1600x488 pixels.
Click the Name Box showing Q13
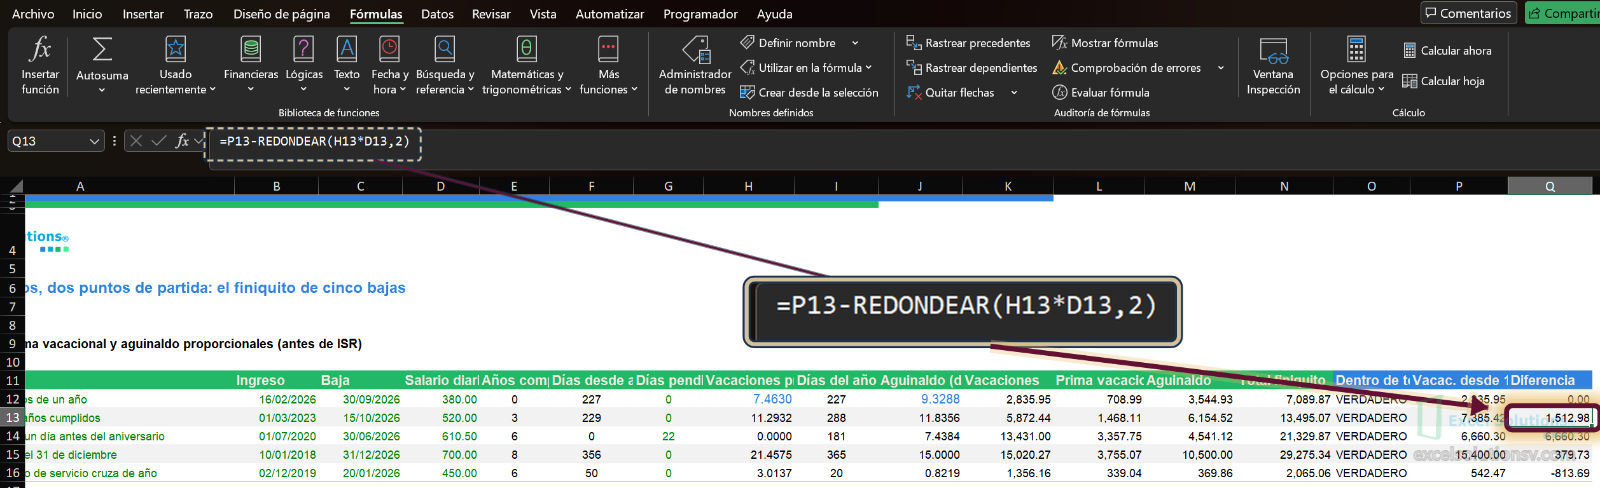[47, 141]
